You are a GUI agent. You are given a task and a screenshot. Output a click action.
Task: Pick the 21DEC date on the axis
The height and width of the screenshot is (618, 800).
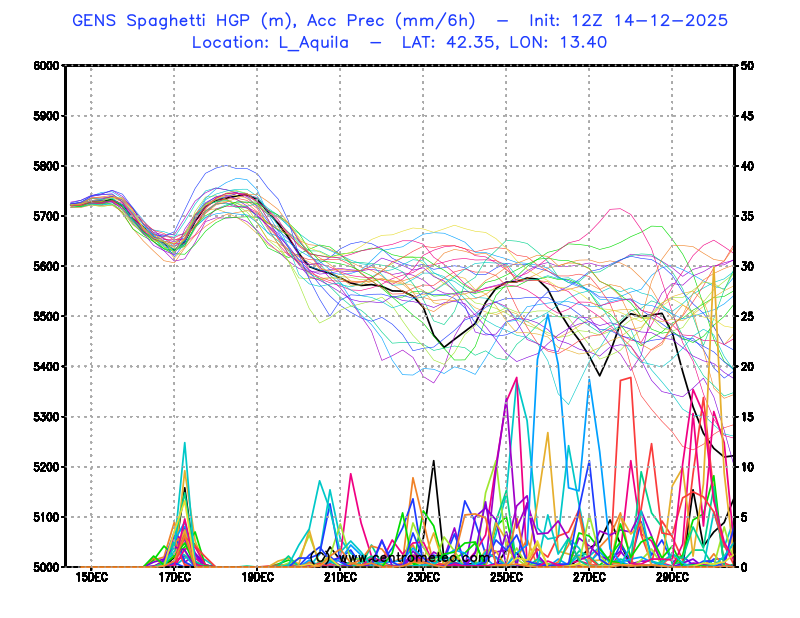340,578
